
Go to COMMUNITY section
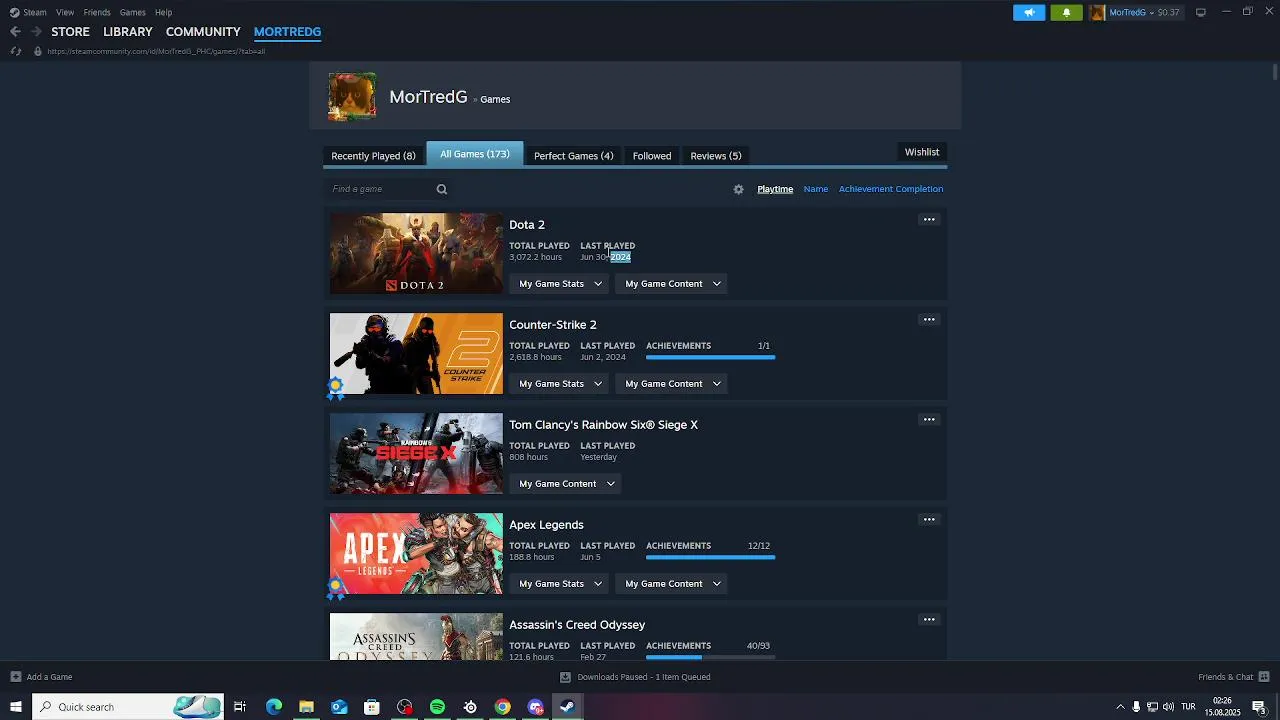203,32
